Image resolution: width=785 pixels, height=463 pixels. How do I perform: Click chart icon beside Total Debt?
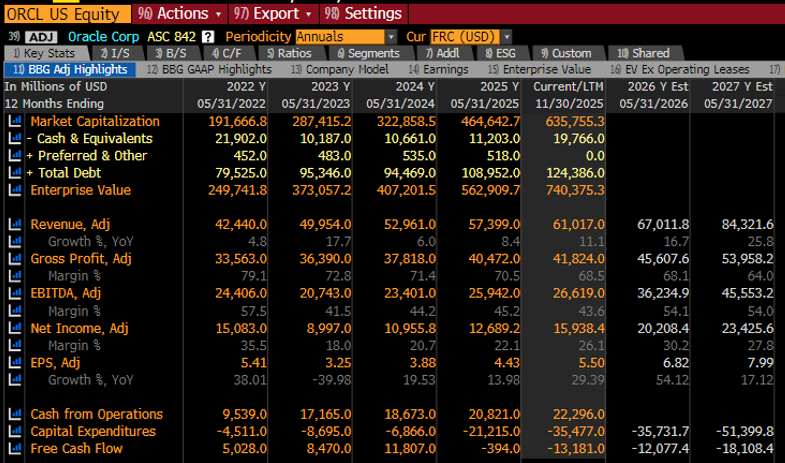14,173
